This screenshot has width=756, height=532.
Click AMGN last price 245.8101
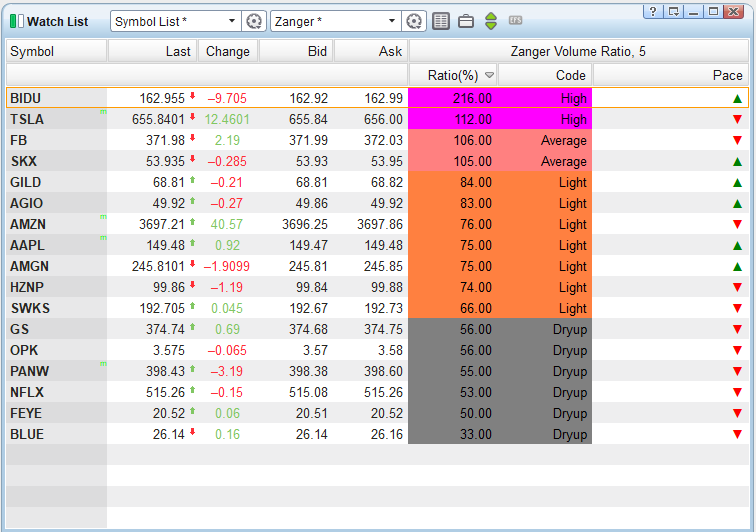(158, 266)
